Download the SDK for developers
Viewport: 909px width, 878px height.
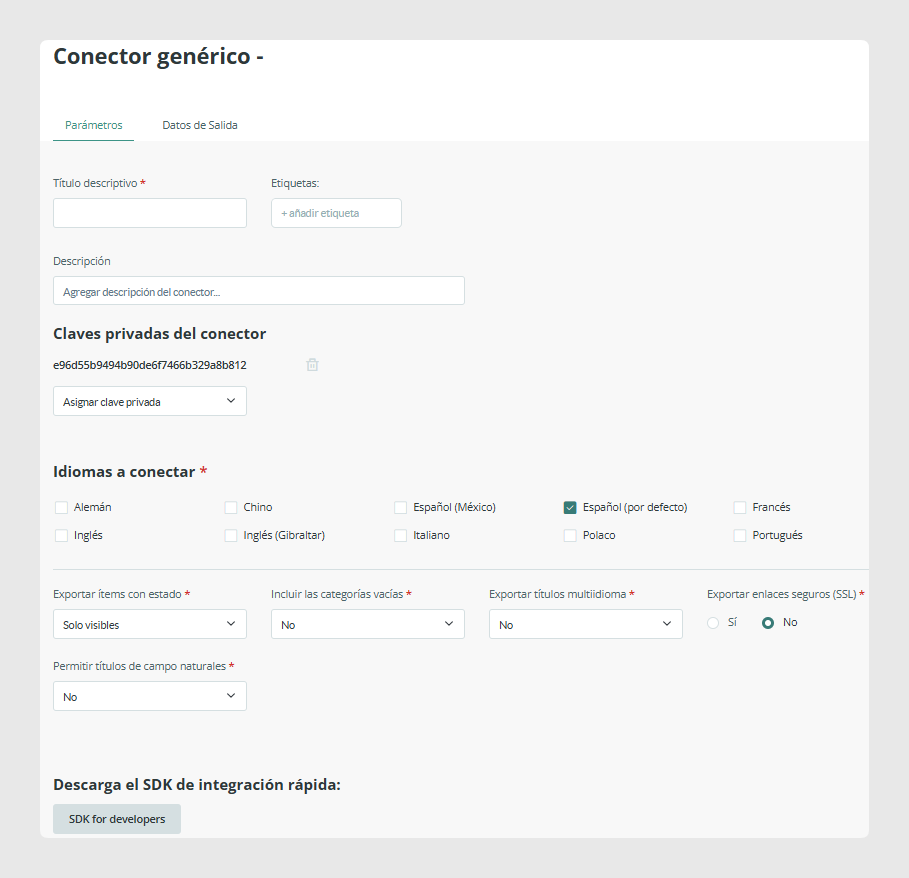117,819
